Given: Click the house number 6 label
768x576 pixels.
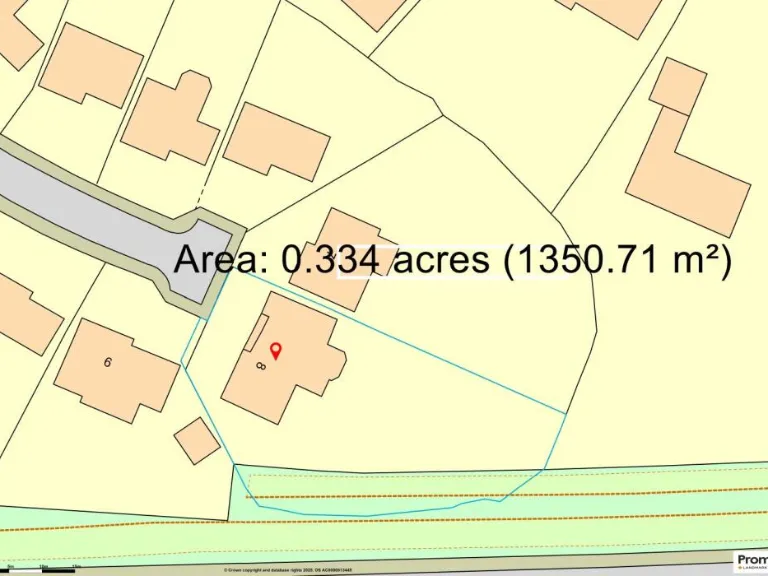Looking at the screenshot, I should tap(107, 362).
